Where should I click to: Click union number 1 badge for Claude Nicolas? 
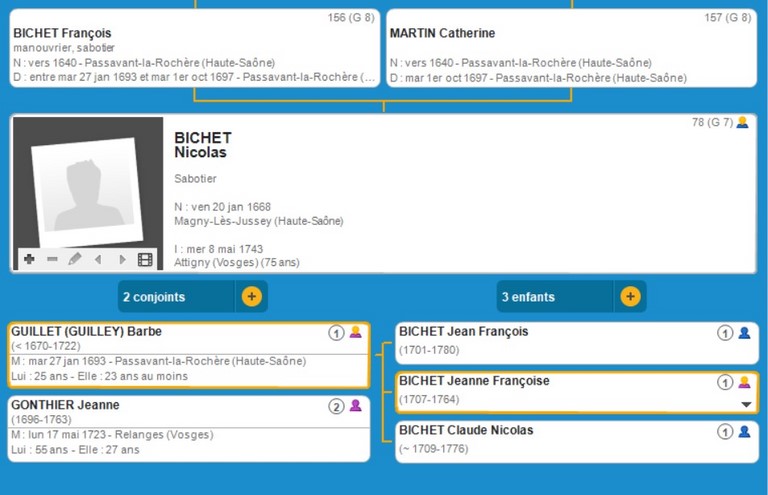(725, 431)
